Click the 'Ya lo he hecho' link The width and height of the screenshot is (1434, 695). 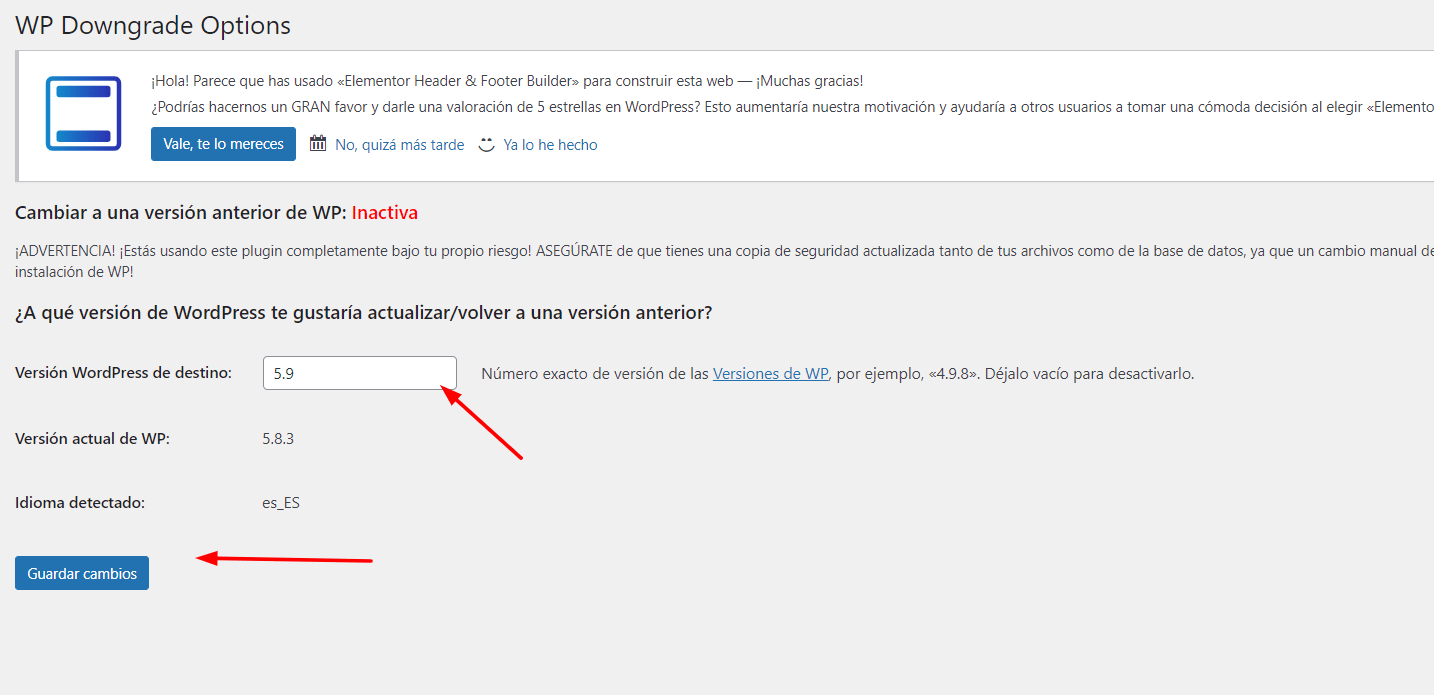pyautogui.click(x=550, y=145)
